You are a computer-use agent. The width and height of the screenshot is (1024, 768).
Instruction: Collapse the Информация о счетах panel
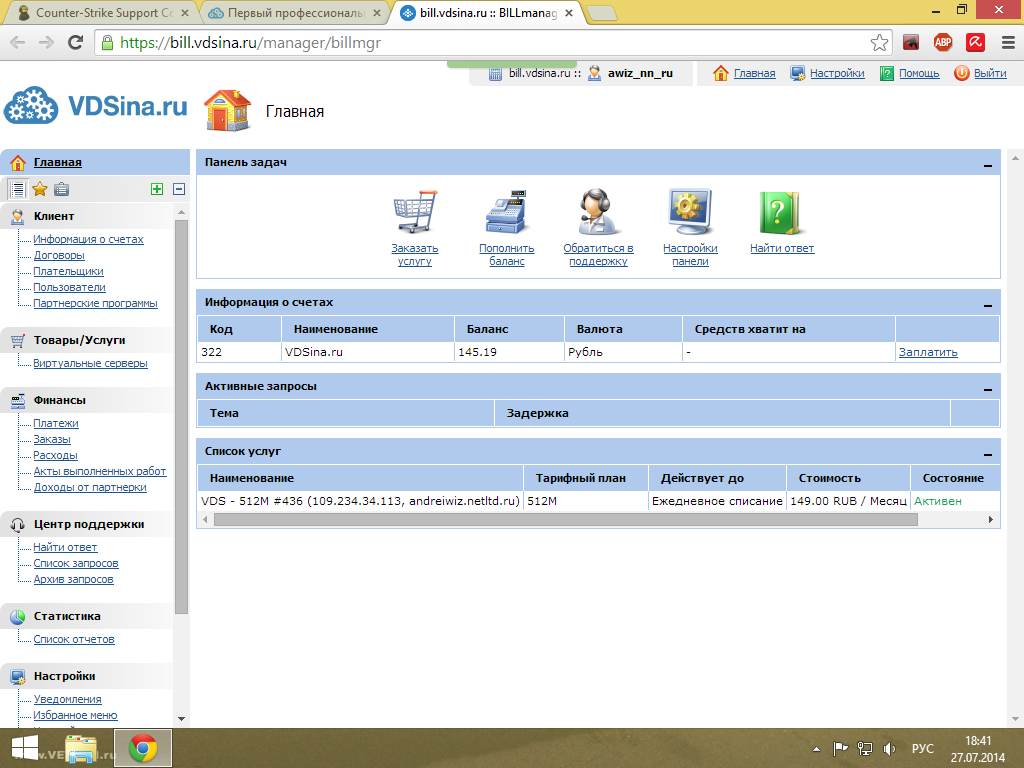(987, 305)
